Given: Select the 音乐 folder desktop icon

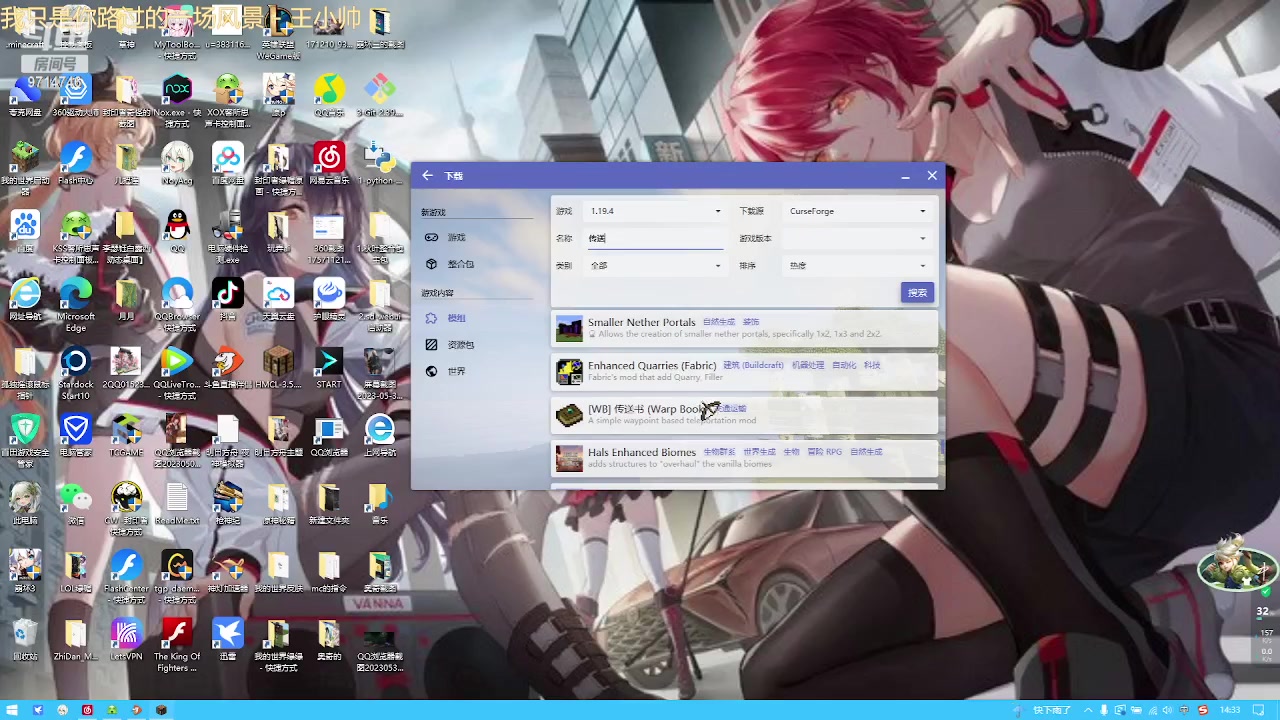Looking at the screenshot, I should coord(379,505).
